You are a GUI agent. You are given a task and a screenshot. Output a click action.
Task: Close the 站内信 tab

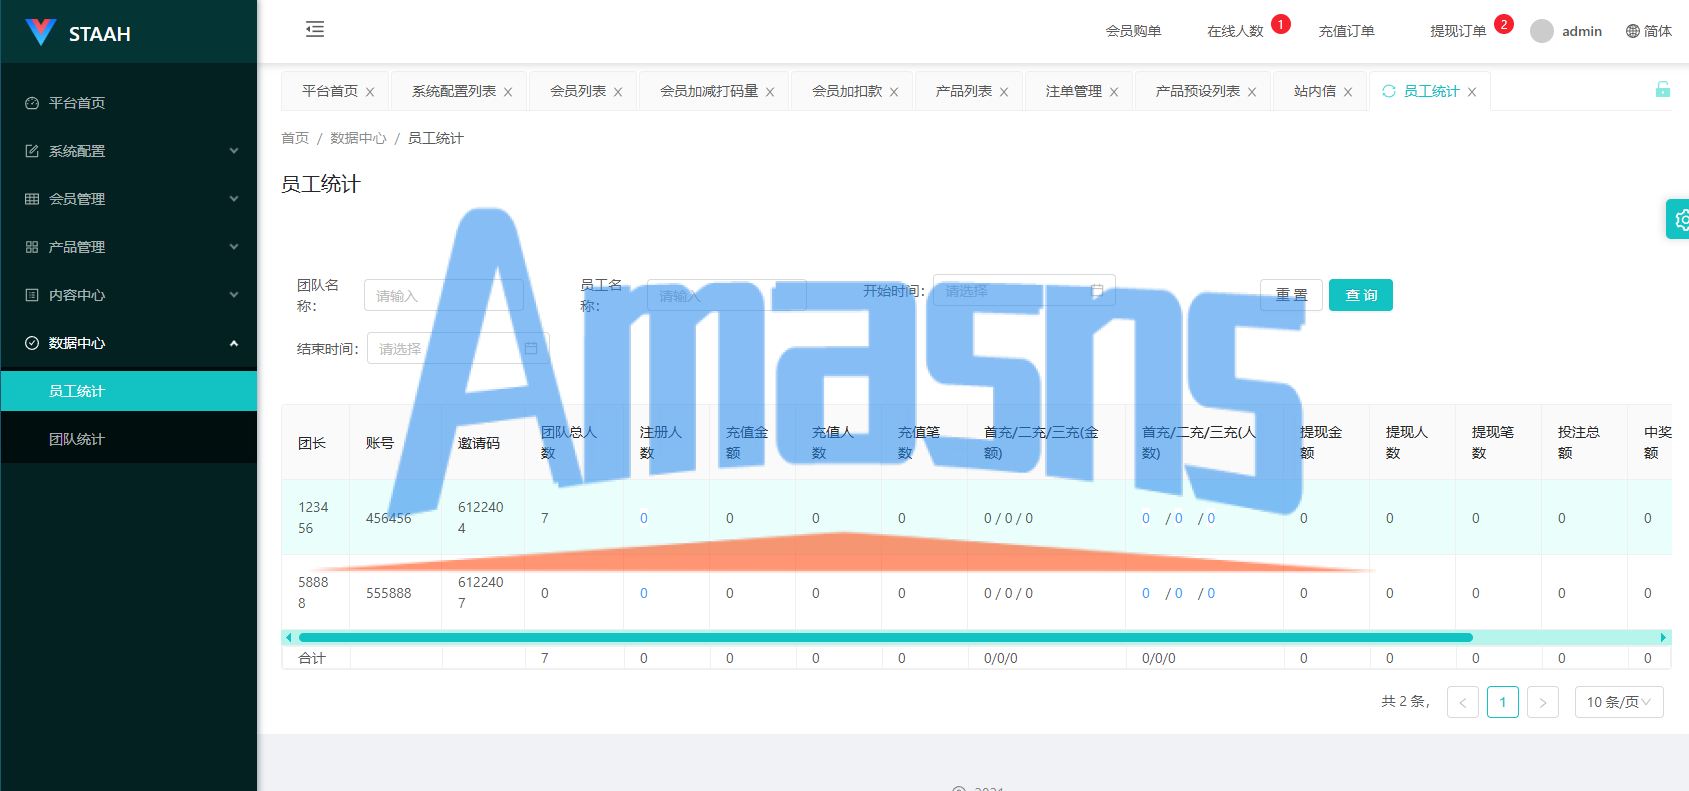click(x=1348, y=92)
